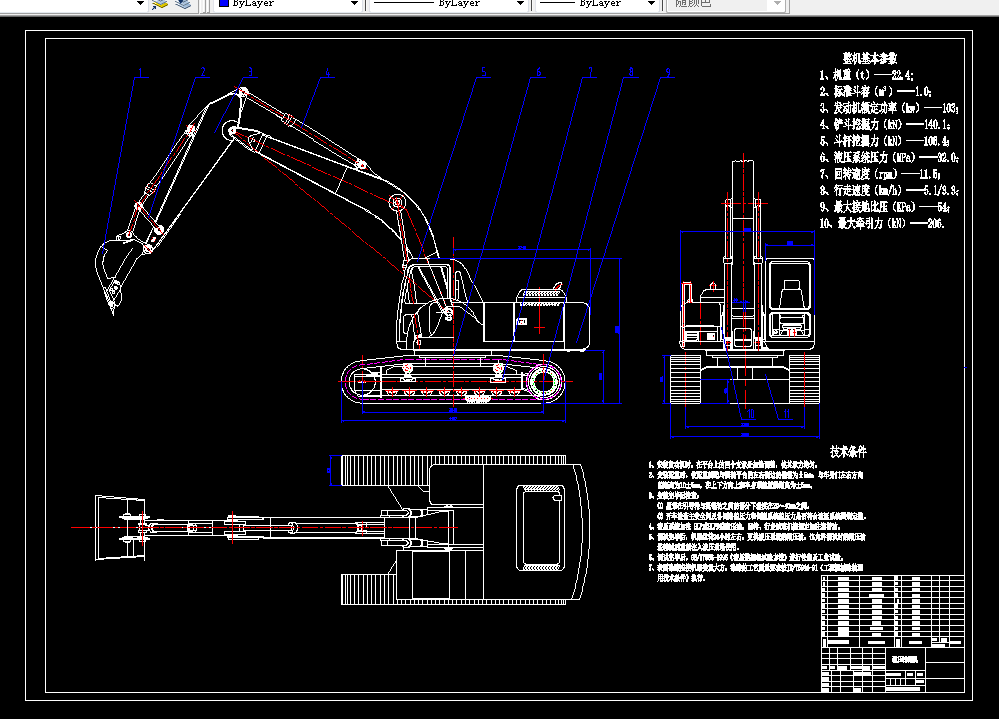
Task: Click the title block drawing name cell
Action: click(x=905, y=660)
